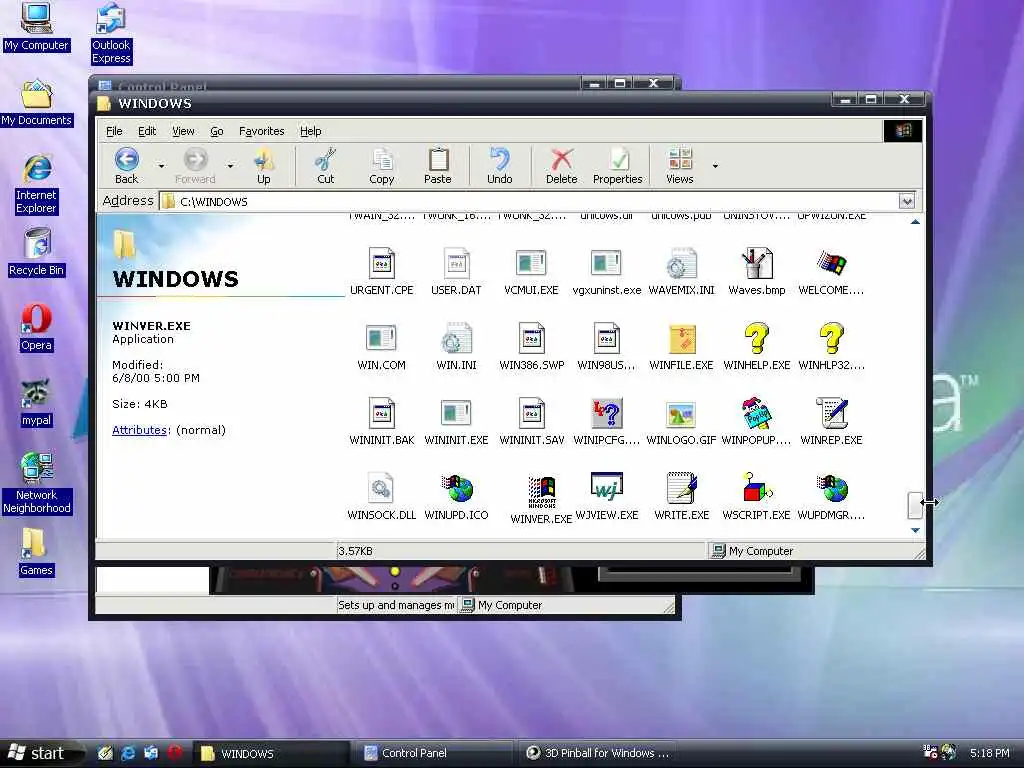1024x768 pixels.
Task: Switch to 3D Pinball taskbar button
Action: [x=598, y=753]
